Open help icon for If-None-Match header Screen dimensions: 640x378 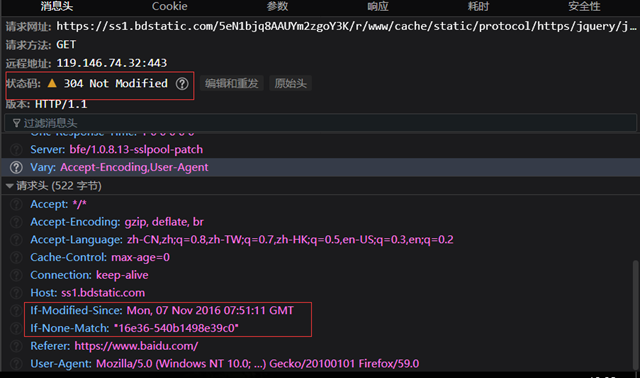point(16,328)
